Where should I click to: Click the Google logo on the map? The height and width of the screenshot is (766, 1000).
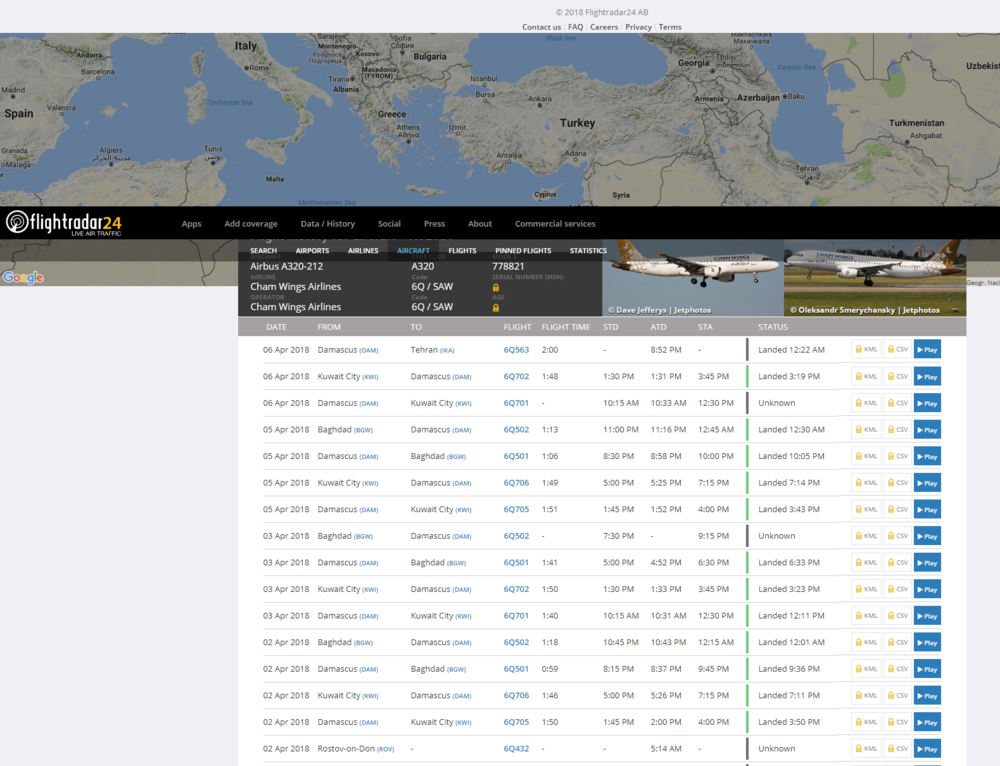pyautogui.click(x=22, y=277)
